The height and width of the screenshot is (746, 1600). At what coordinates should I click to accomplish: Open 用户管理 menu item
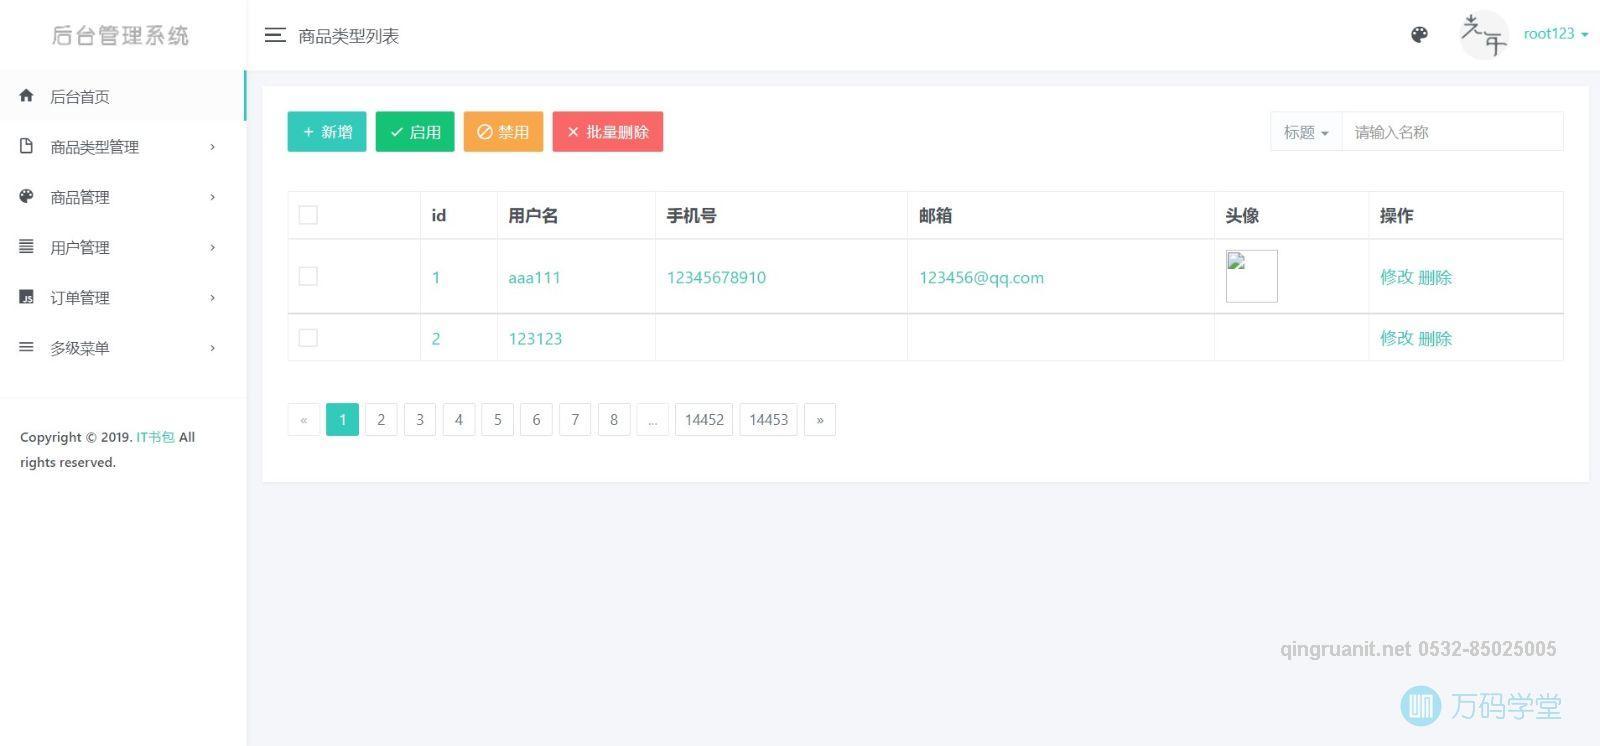click(123, 247)
